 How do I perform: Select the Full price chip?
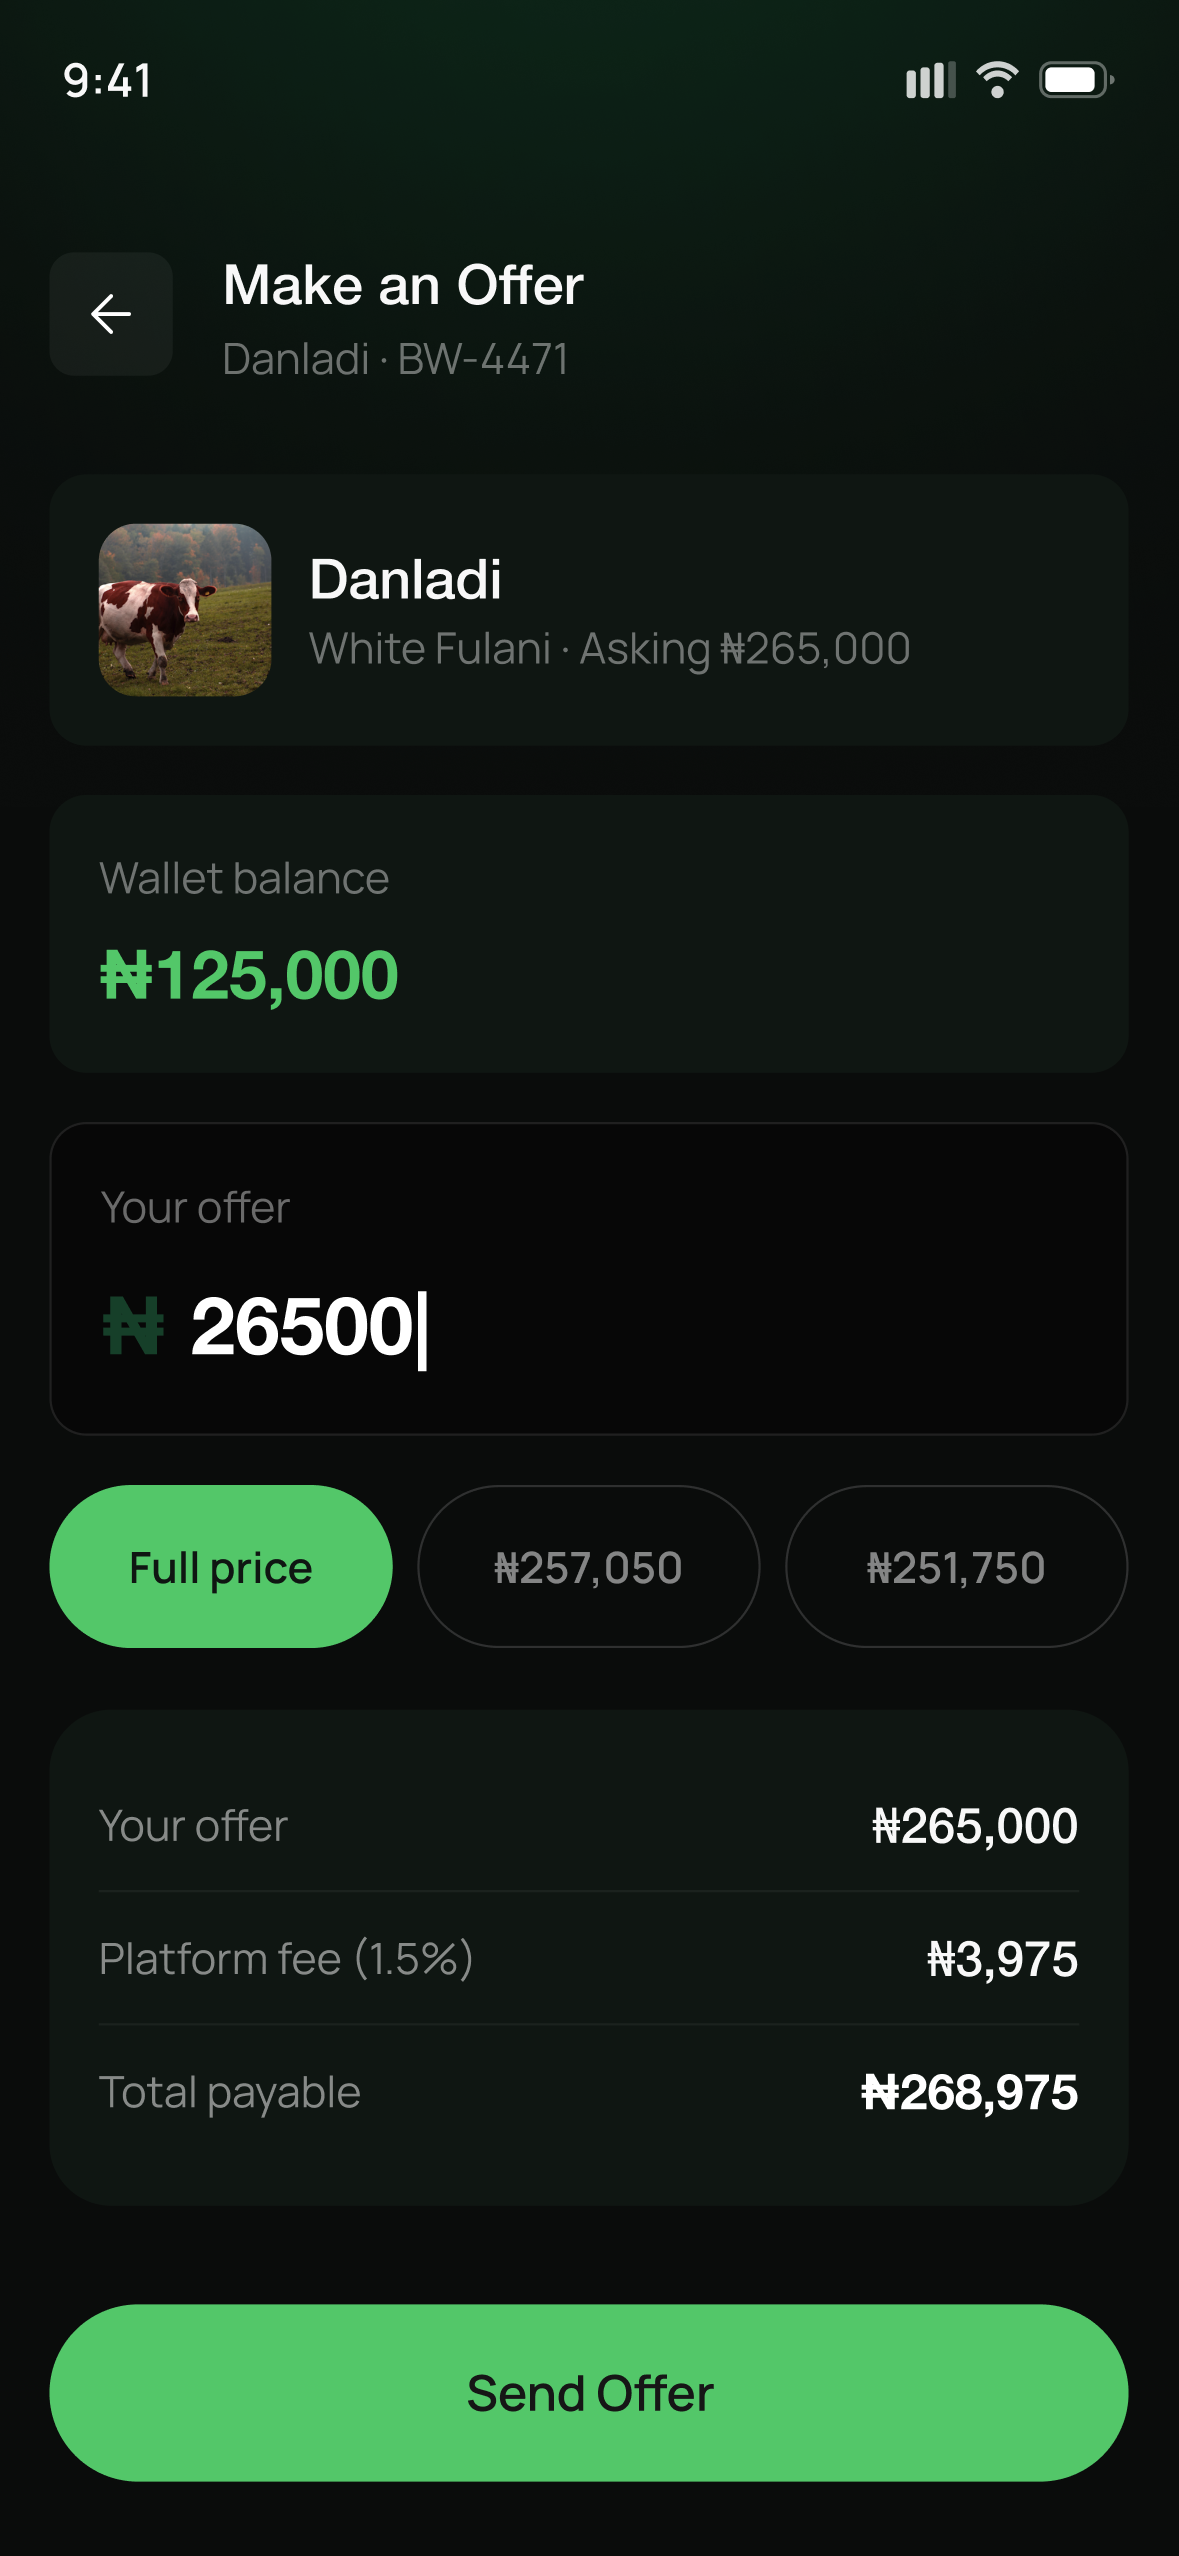pyautogui.click(x=221, y=1567)
